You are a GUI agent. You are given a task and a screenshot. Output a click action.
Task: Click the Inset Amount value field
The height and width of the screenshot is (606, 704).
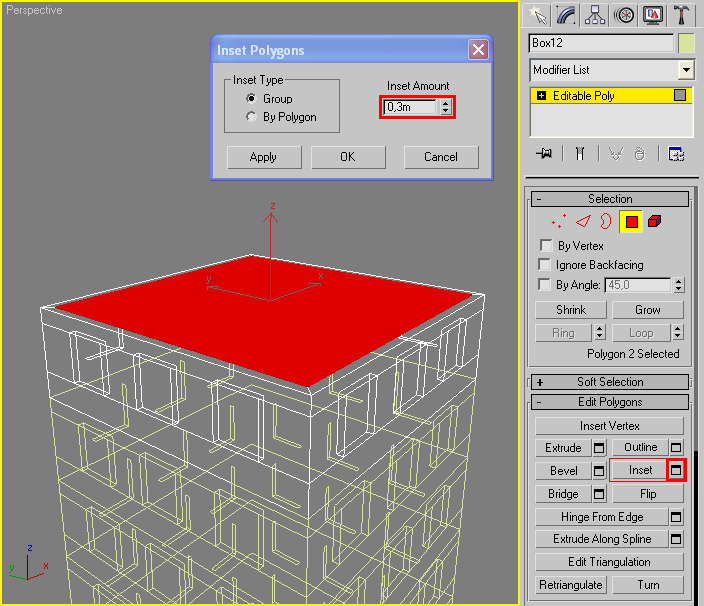[410, 107]
